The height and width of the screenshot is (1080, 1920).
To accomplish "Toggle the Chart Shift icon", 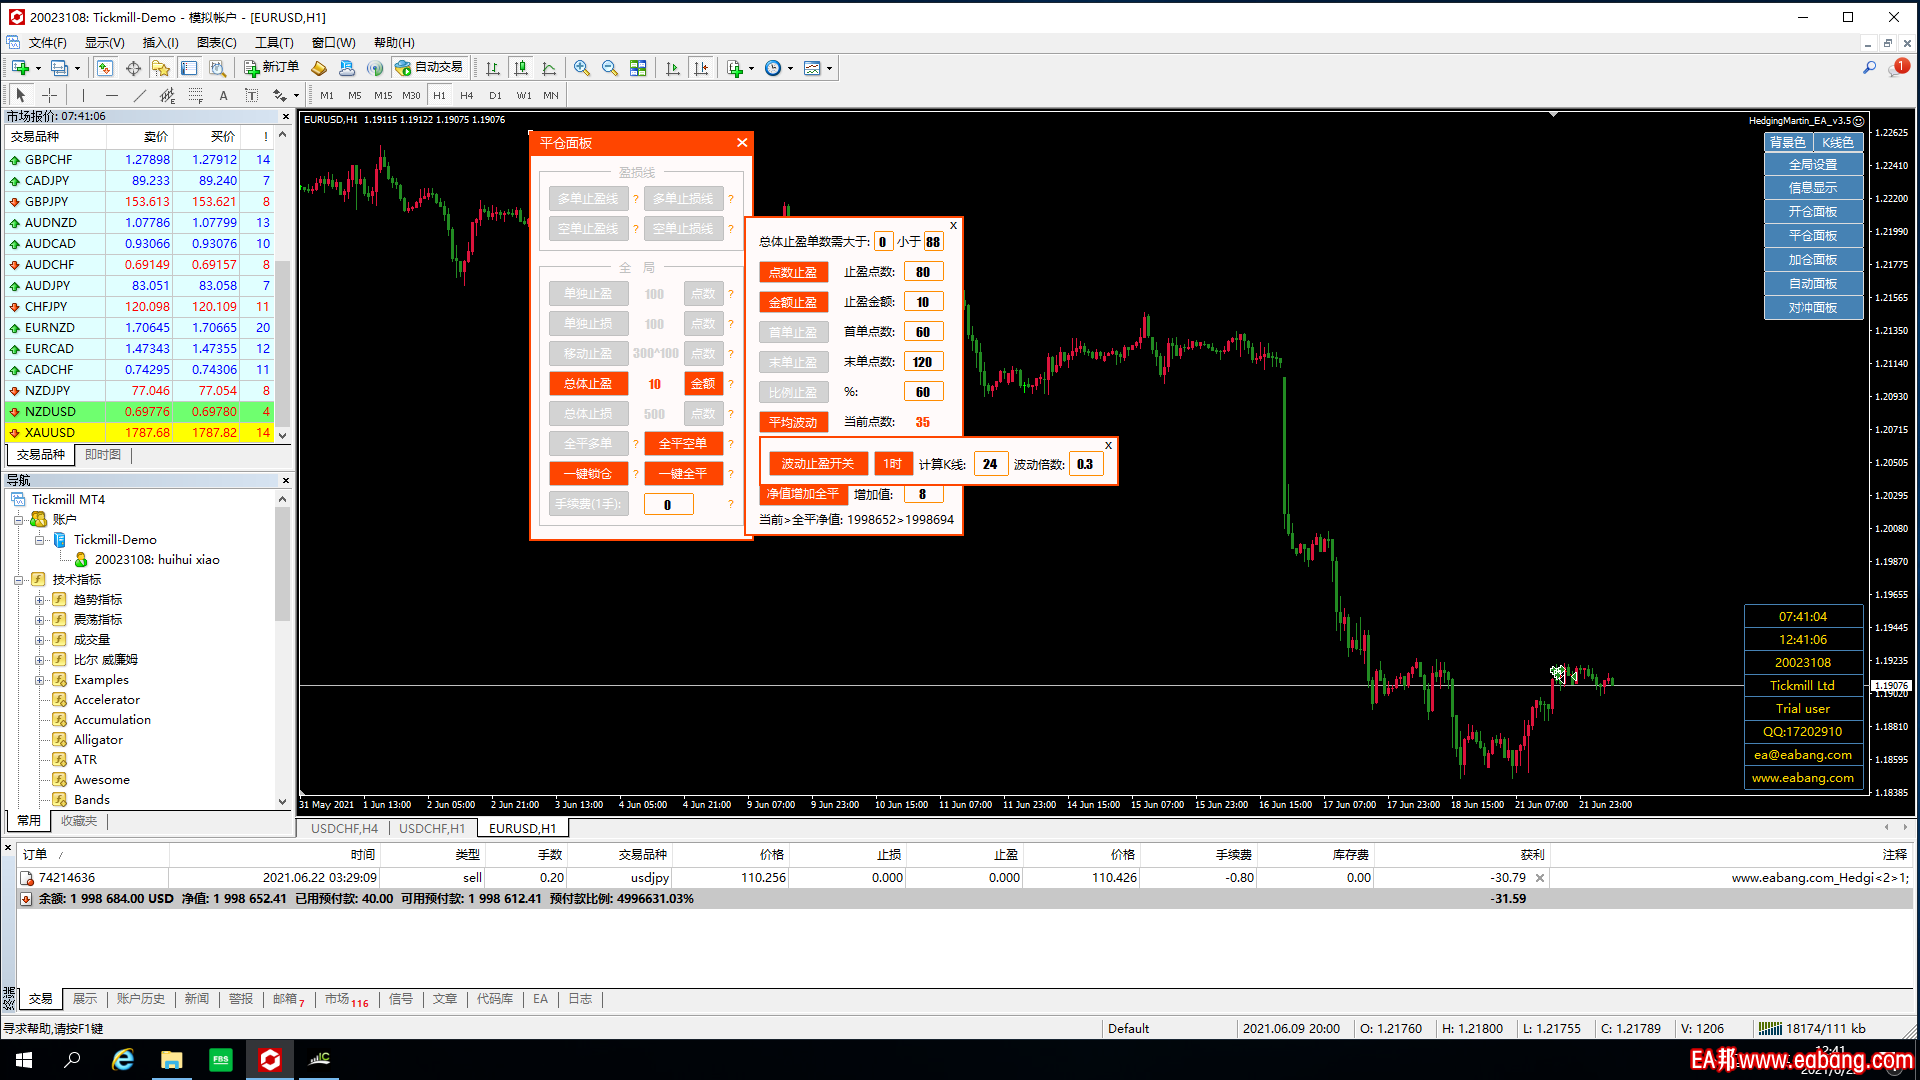I will [701, 68].
